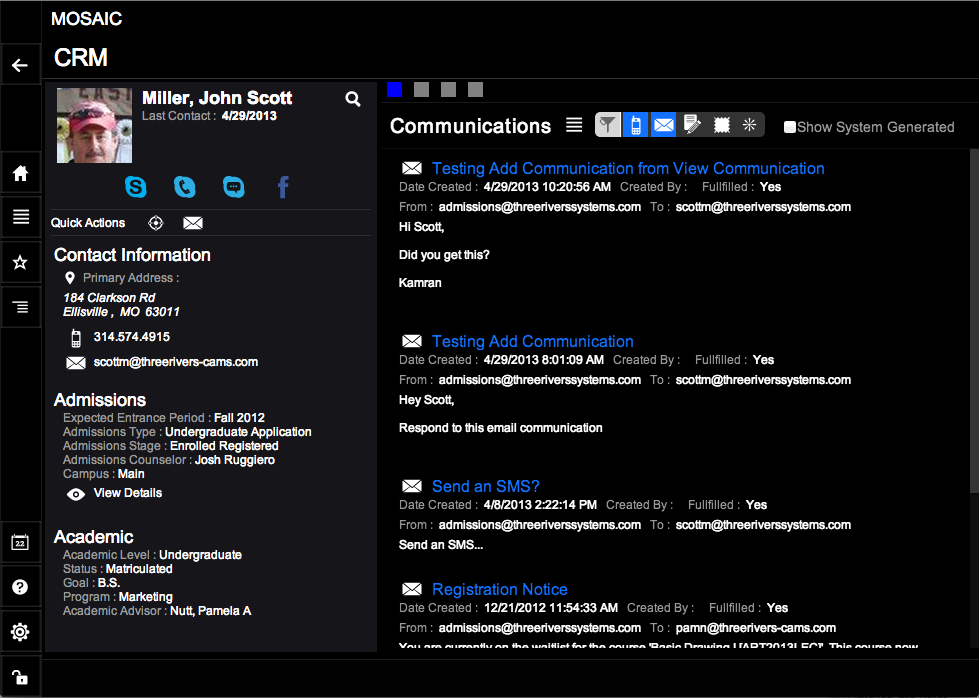The image size is (979, 698).
Task: Open the list menu next to Communications
Action: pyautogui.click(x=574, y=125)
